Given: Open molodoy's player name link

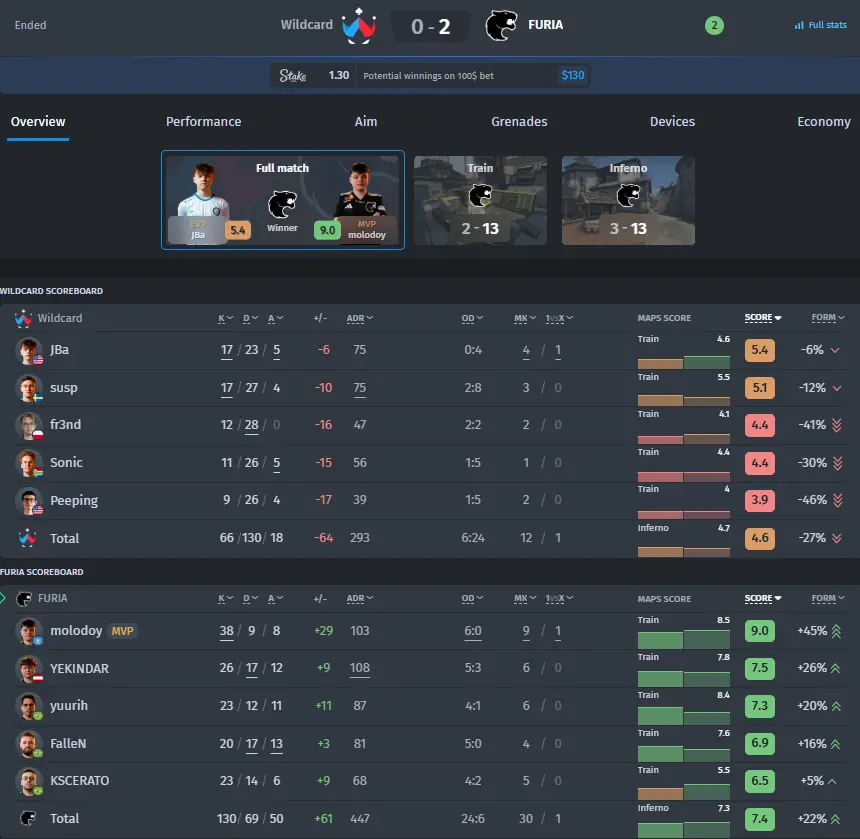Looking at the screenshot, I should (76, 631).
